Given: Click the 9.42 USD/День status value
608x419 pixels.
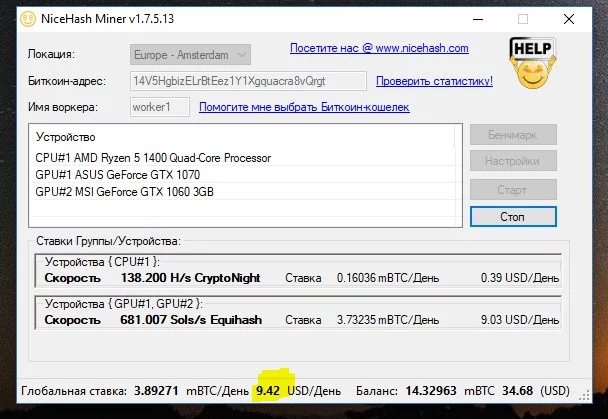Looking at the screenshot, I should pos(298,391).
